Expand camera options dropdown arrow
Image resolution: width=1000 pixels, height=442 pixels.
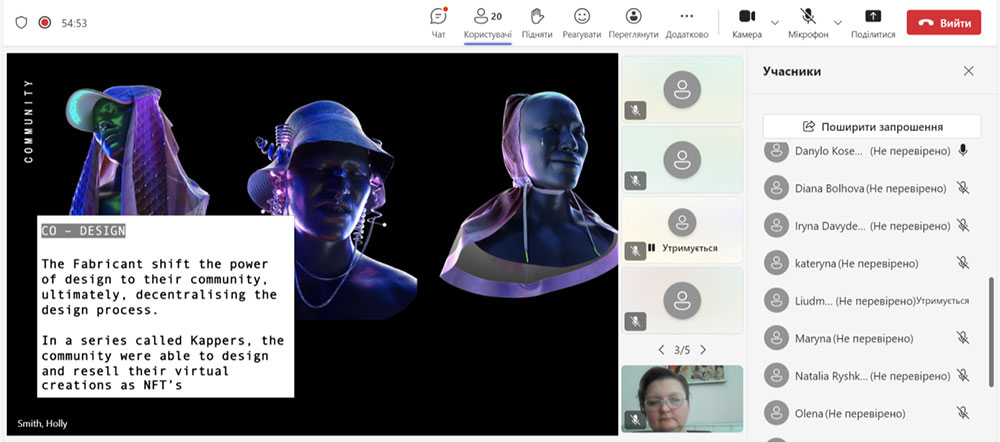775,23
